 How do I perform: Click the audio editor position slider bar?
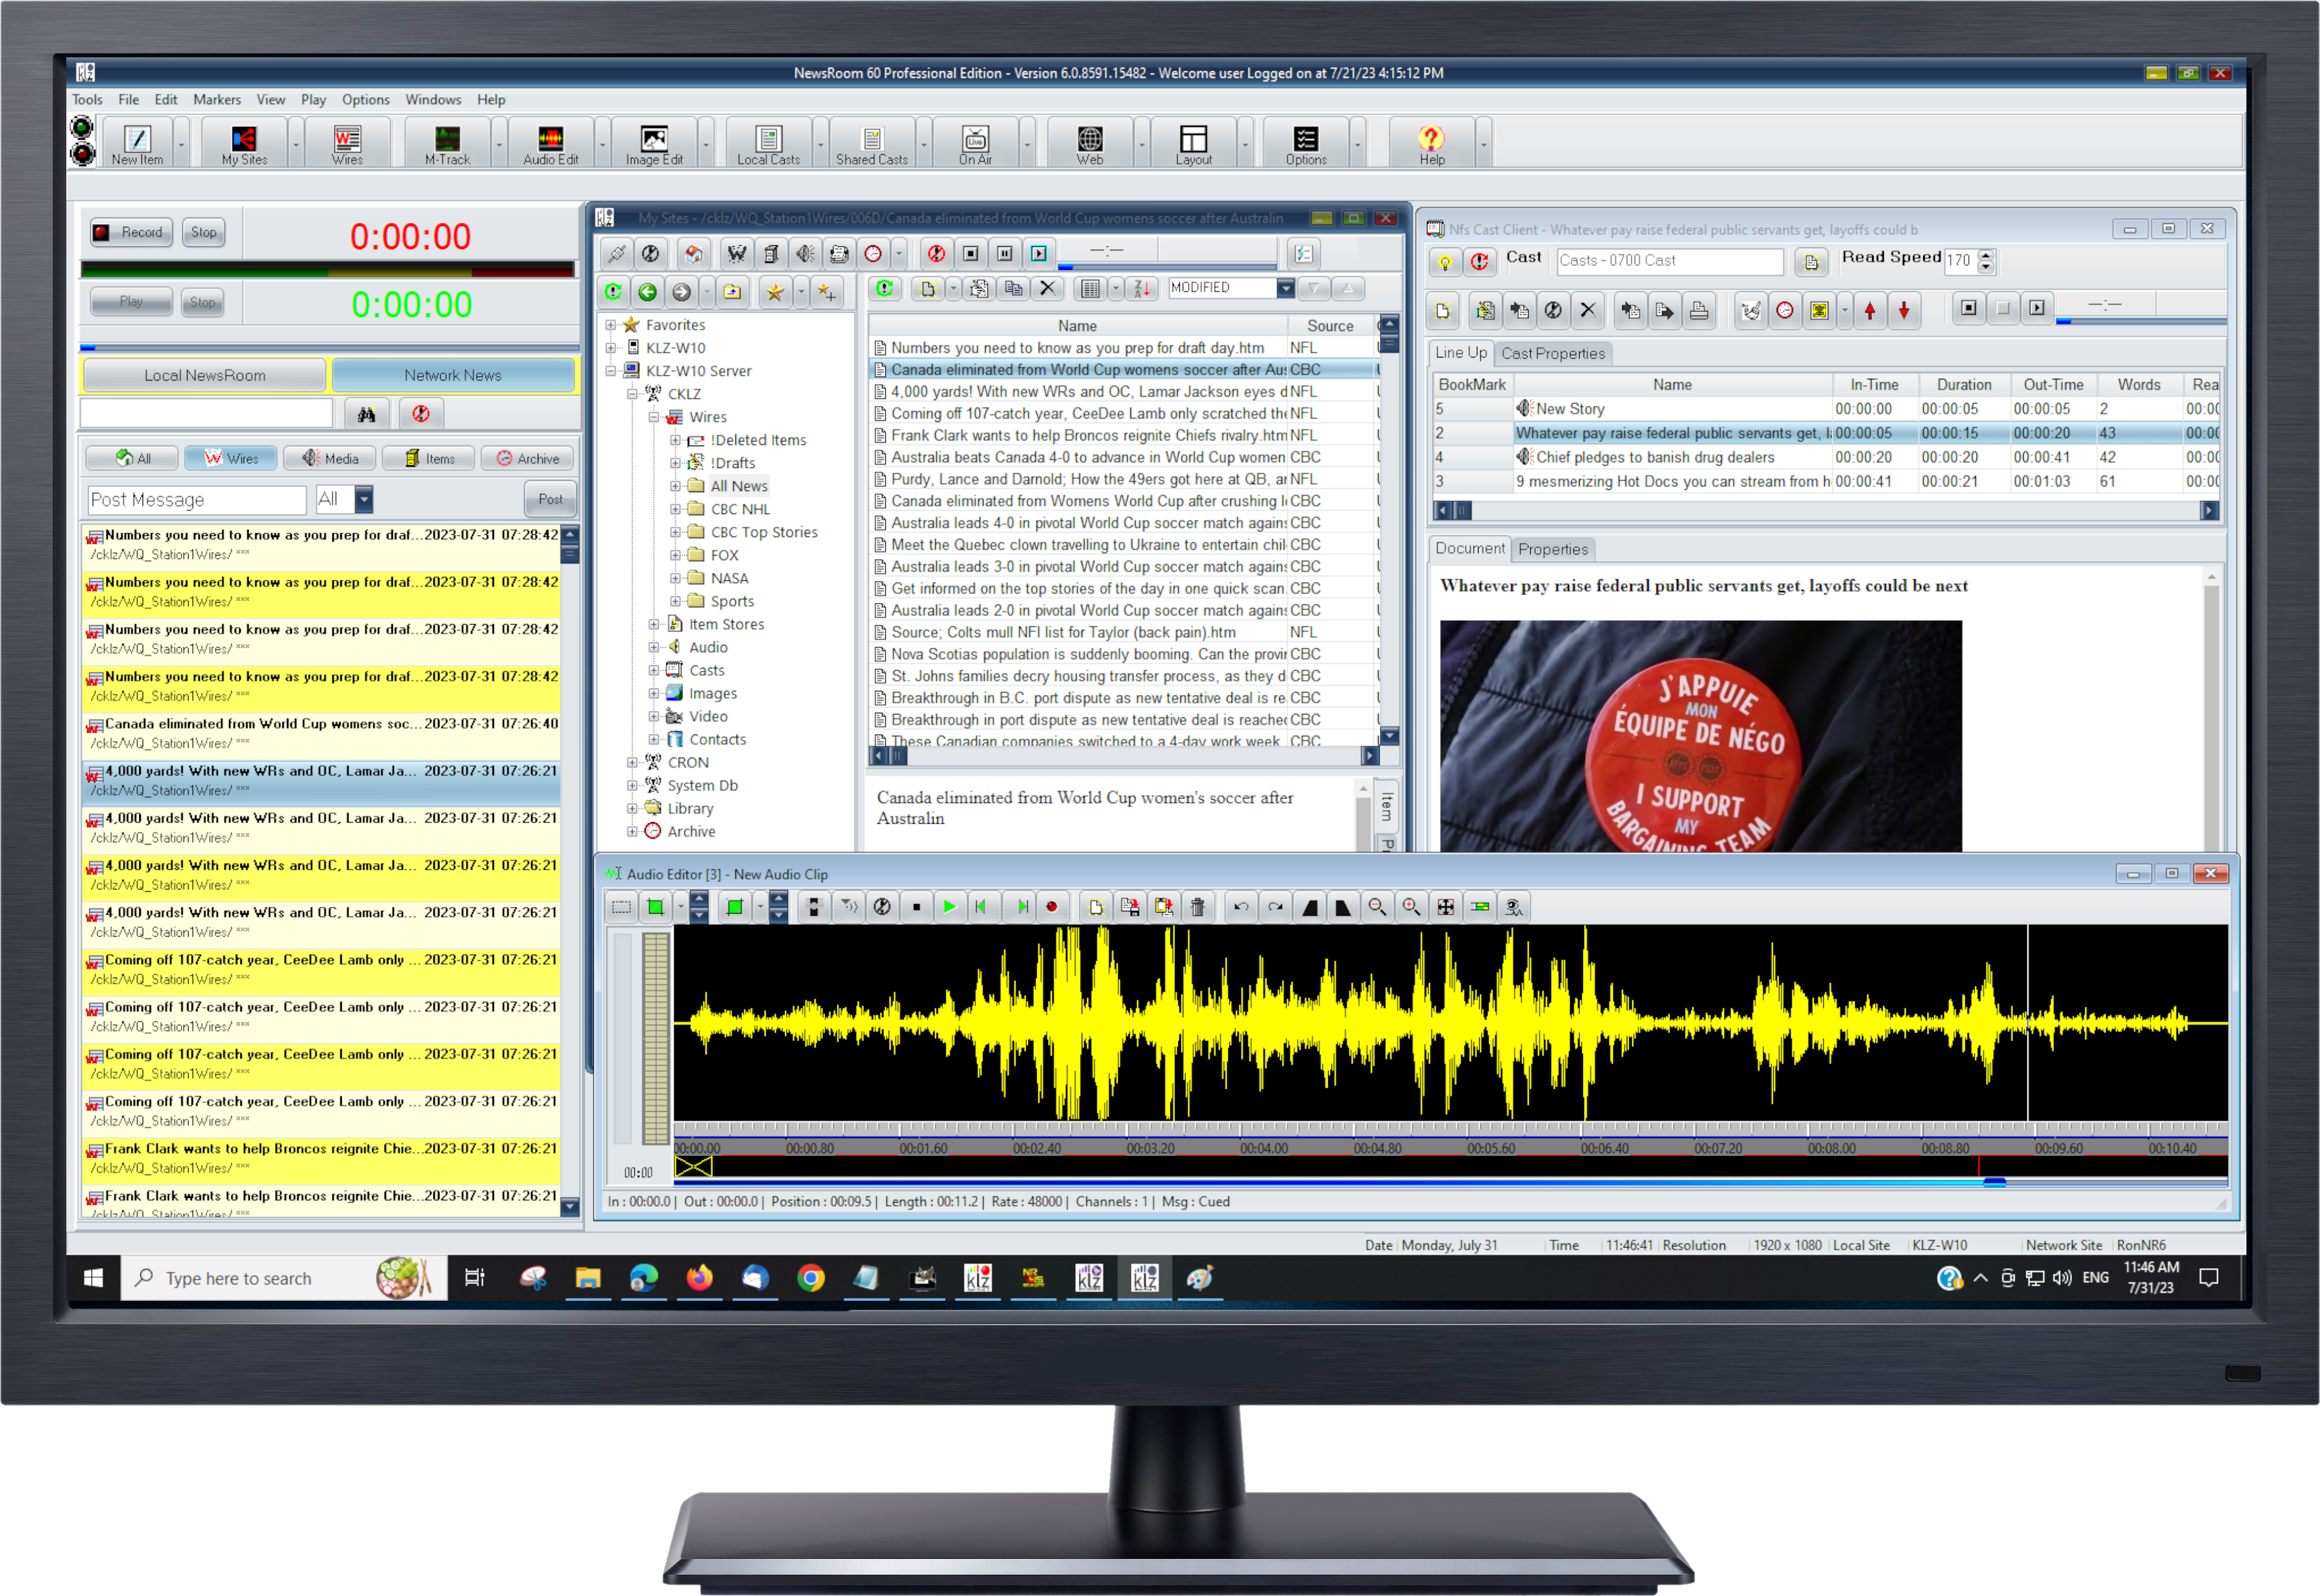(1994, 1182)
